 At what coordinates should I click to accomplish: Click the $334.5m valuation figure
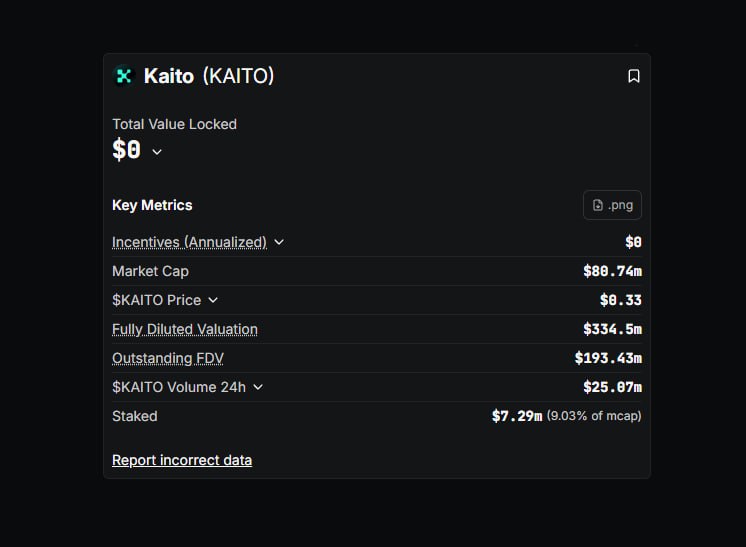(x=612, y=329)
